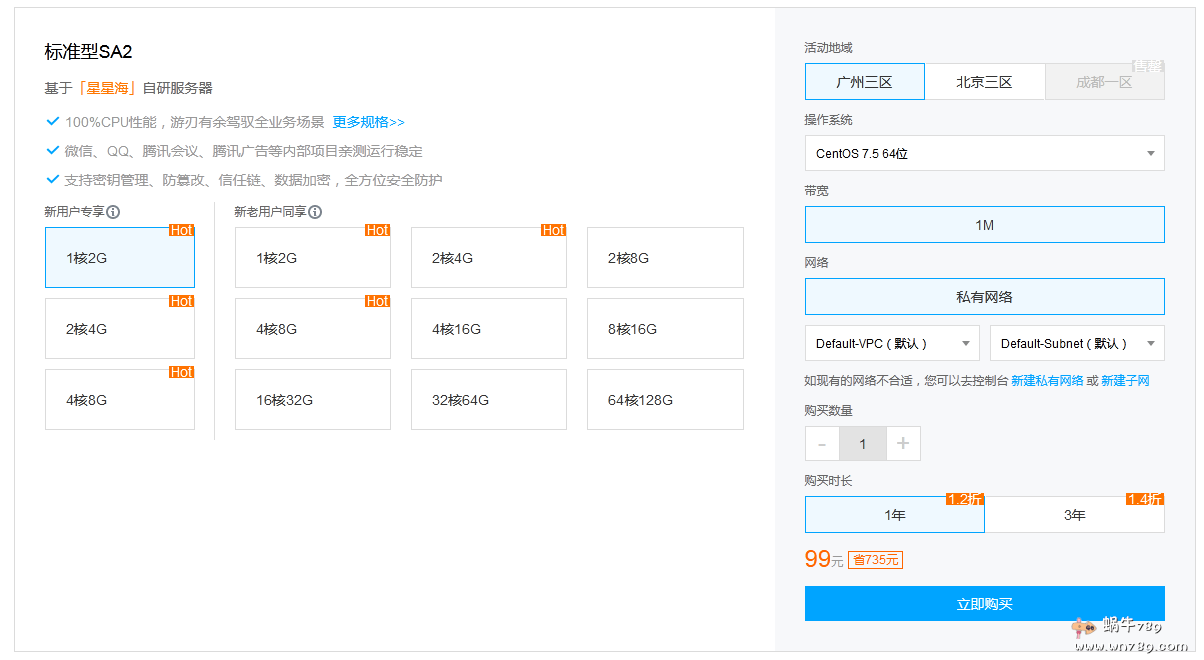The width and height of the screenshot is (1204, 660).
Task: Choose 3年 purchase duration
Action: click(1074, 515)
